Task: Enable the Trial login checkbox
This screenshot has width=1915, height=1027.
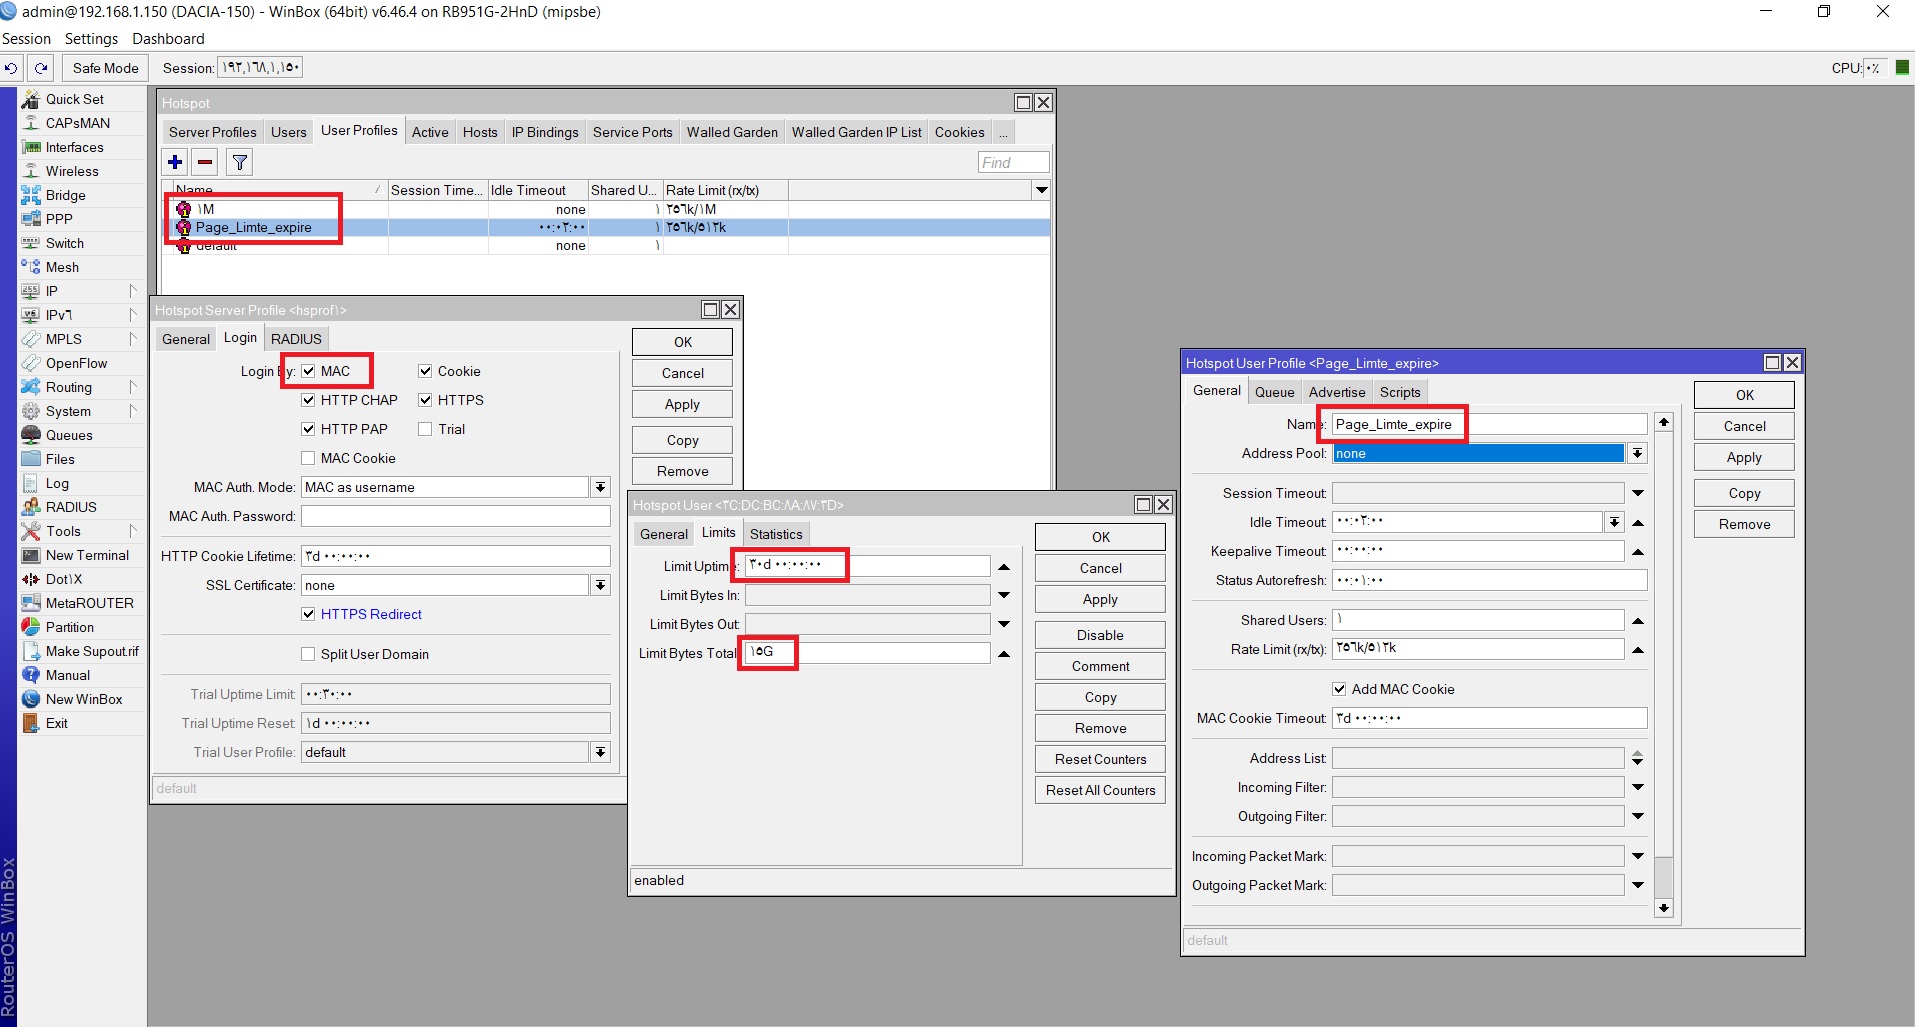Action: coord(425,429)
